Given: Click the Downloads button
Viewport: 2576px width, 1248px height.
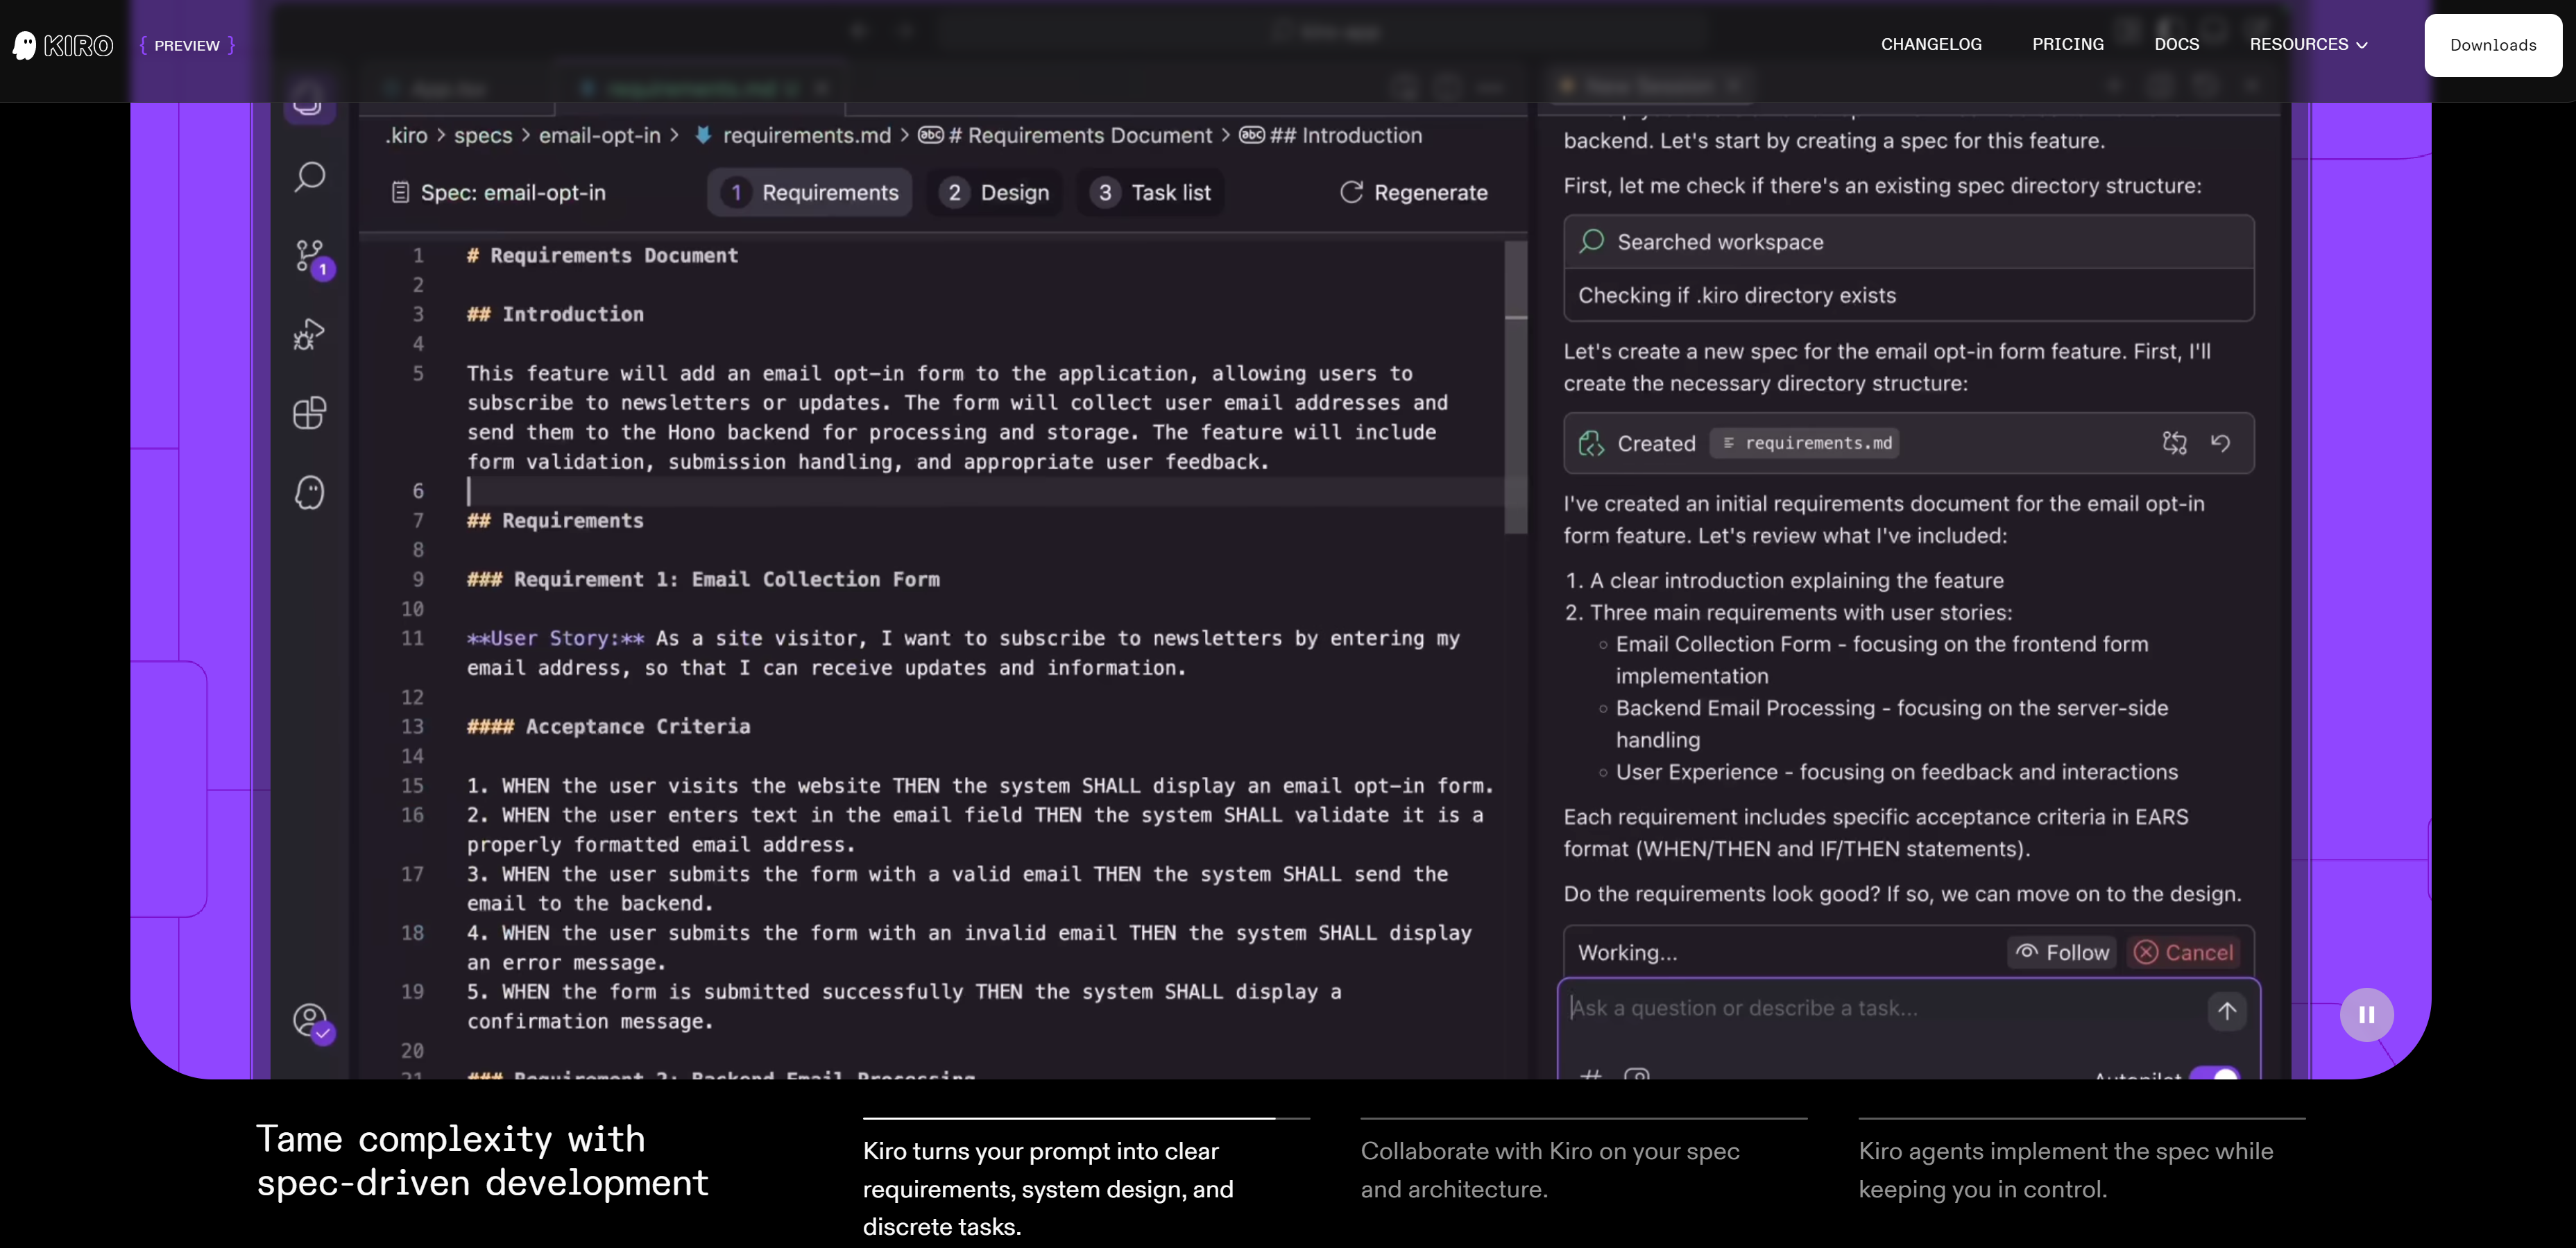Looking at the screenshot, I should coord(2492,45).
